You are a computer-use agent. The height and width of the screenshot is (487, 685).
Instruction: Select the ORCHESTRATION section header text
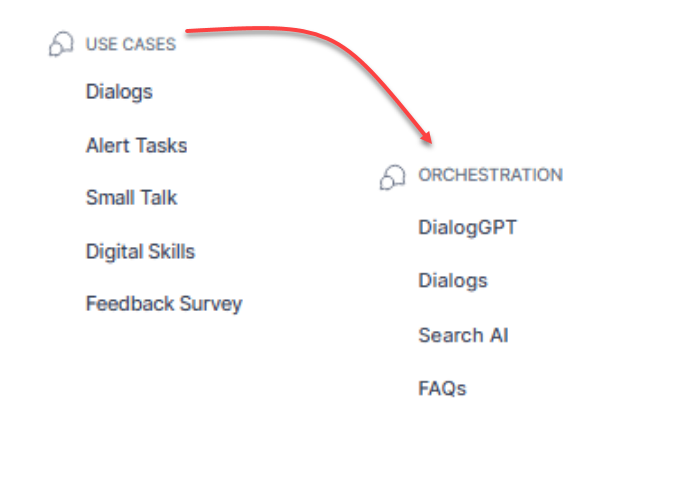pos(490,175)
